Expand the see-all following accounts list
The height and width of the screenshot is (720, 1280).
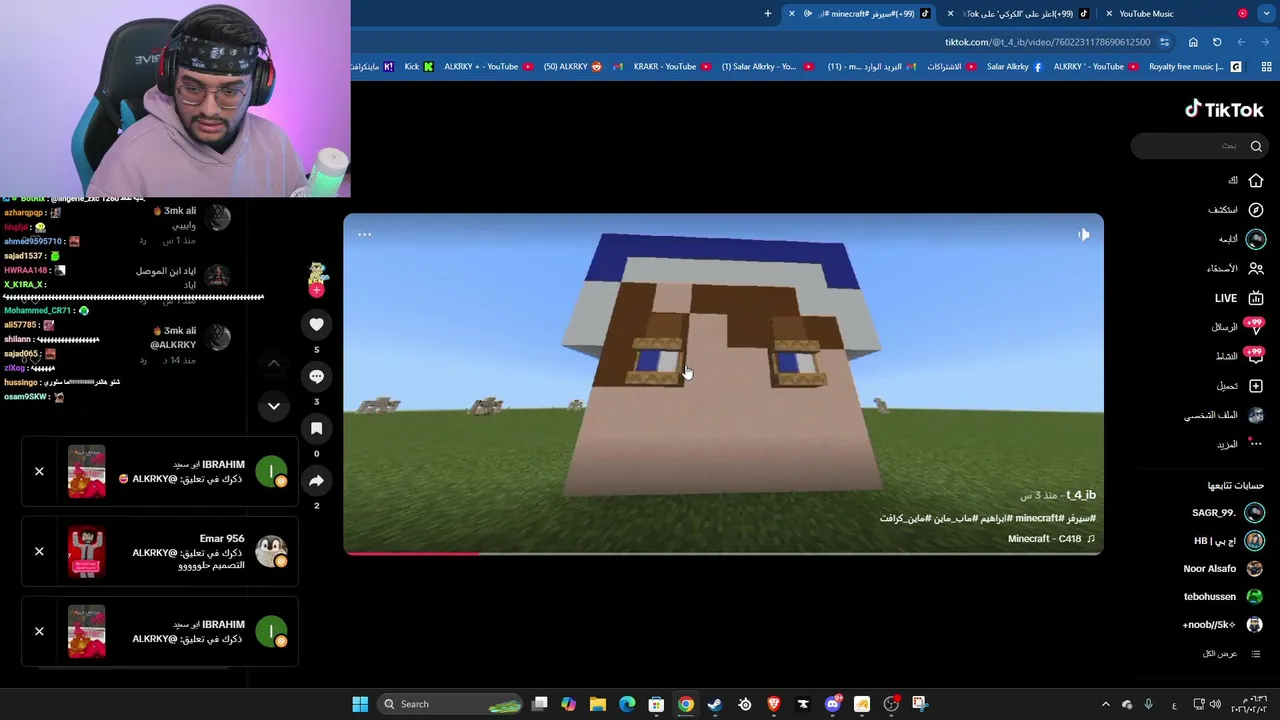tap(1231, 654)
